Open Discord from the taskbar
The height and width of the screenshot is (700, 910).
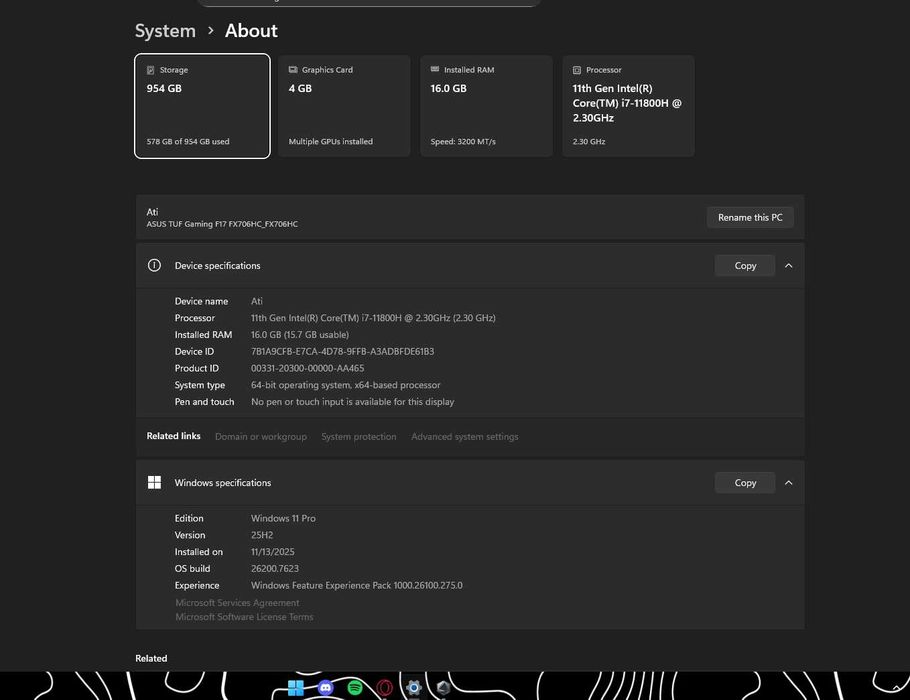(x=326, y=688)
